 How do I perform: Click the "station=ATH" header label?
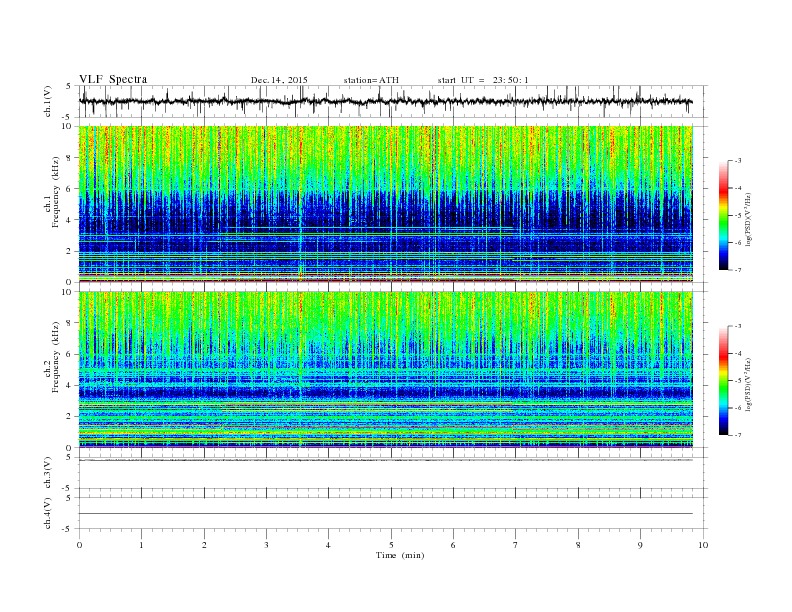371,80
